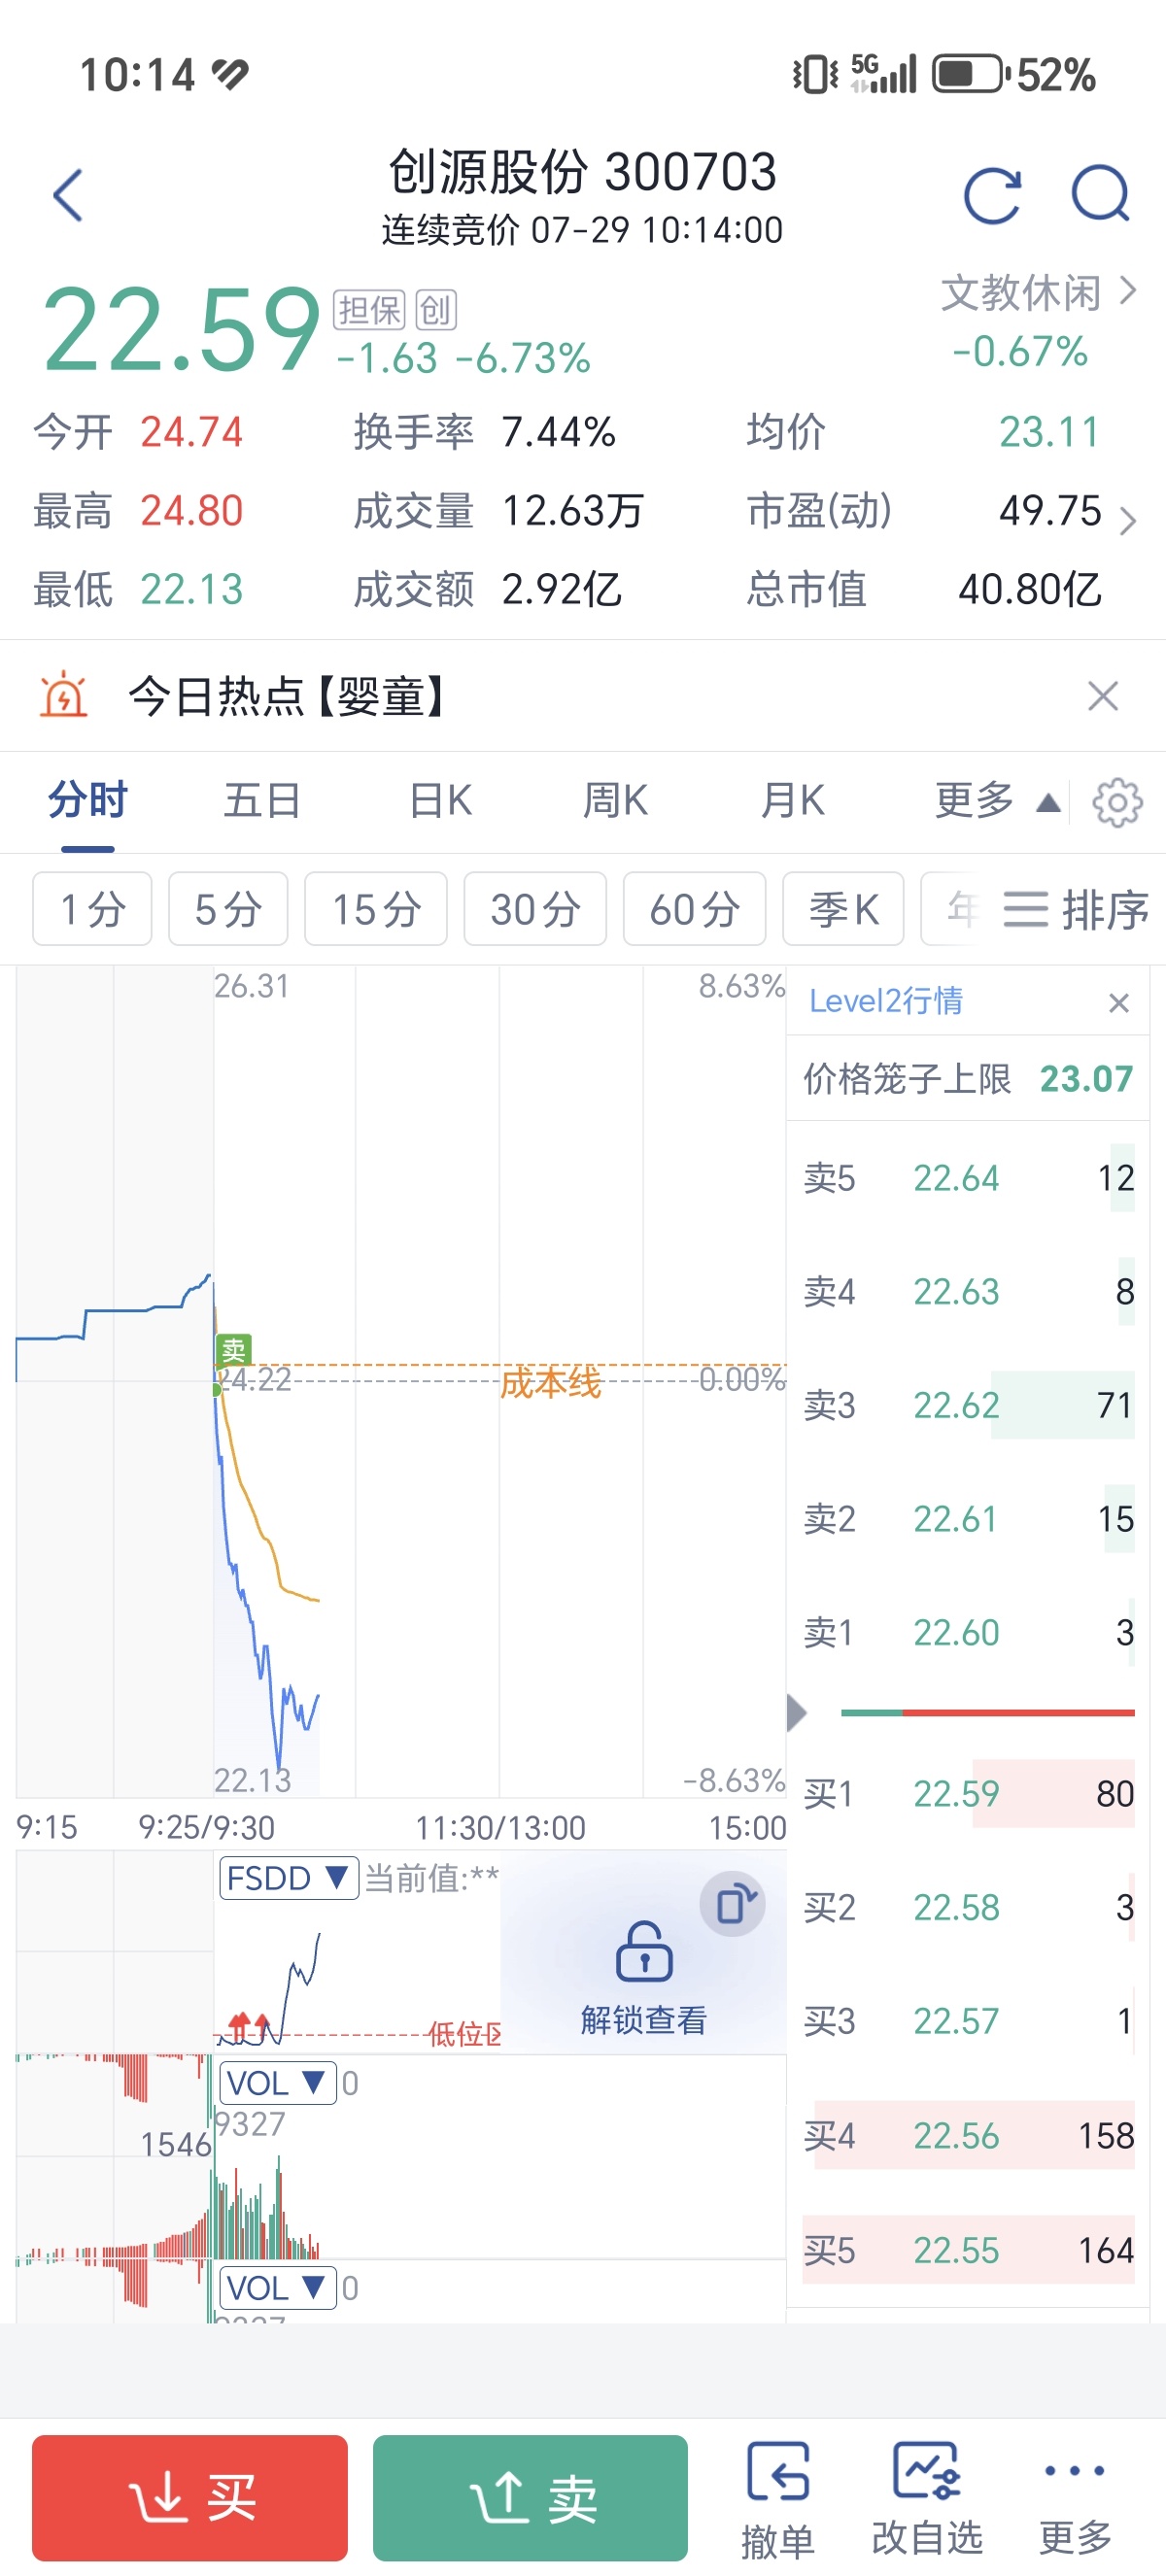This screenshot has height=2576, width=1166.
Task: Dismiss the 今日热点 banner
Action: 1103,696
